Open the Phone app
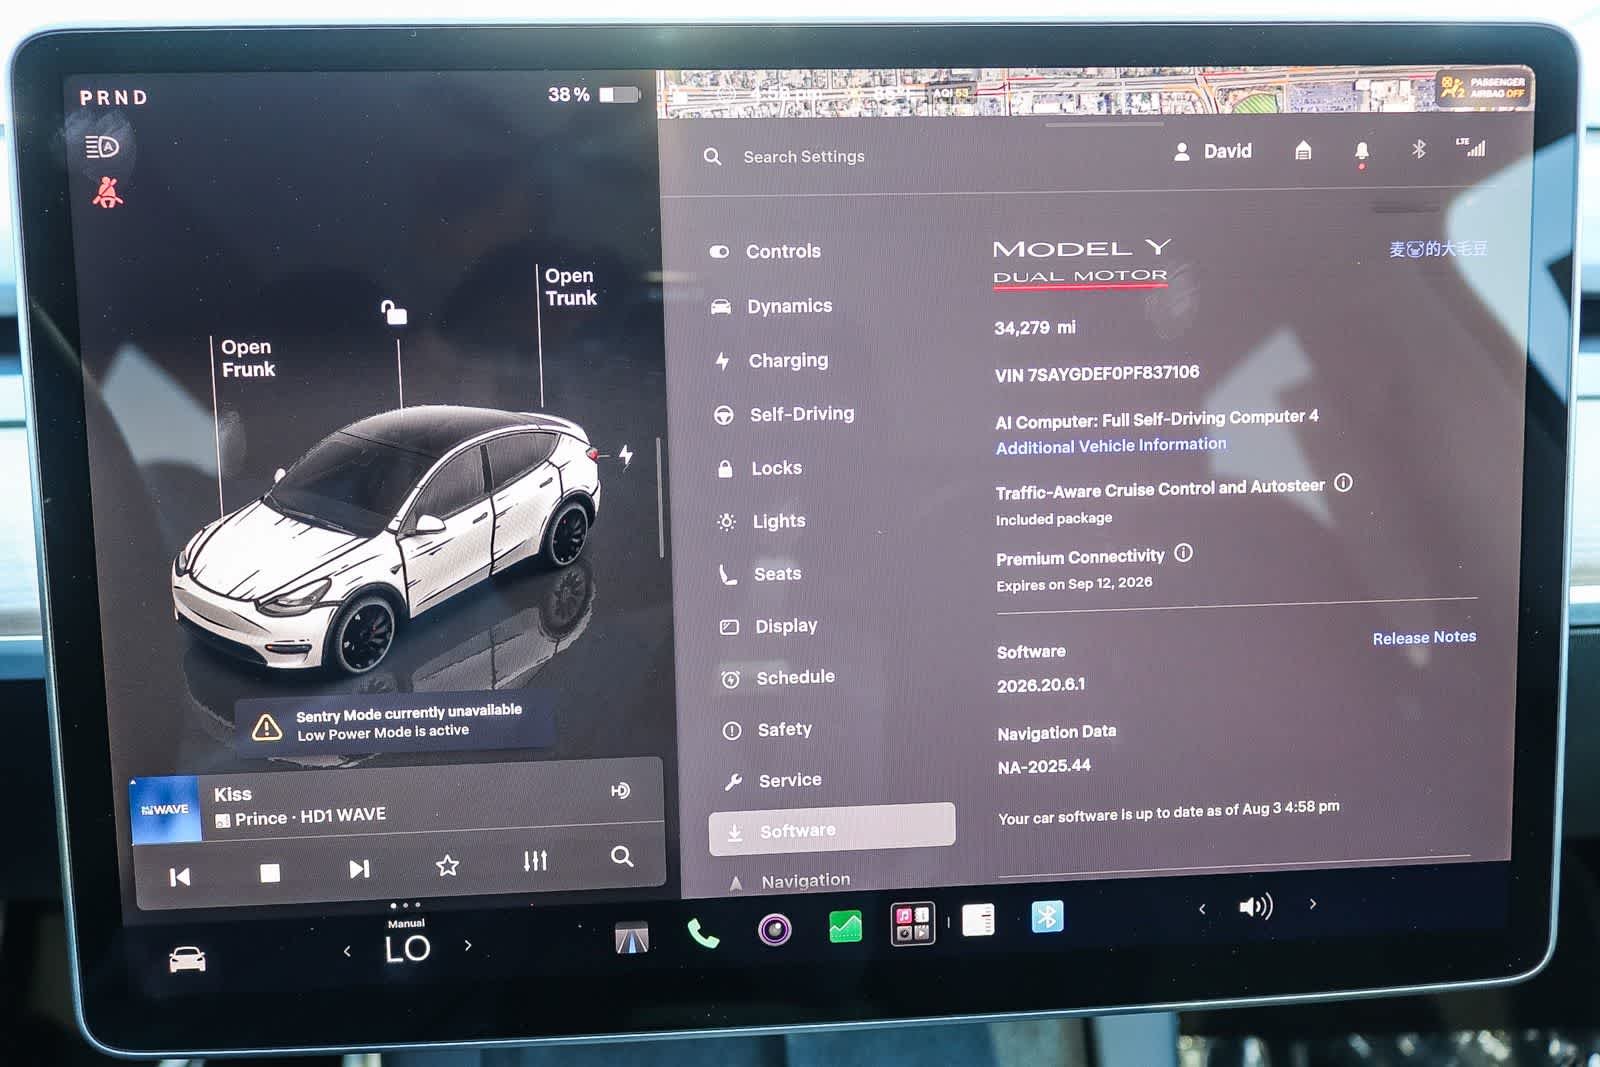This screenshot has width=1600, height=1067. 703,934
